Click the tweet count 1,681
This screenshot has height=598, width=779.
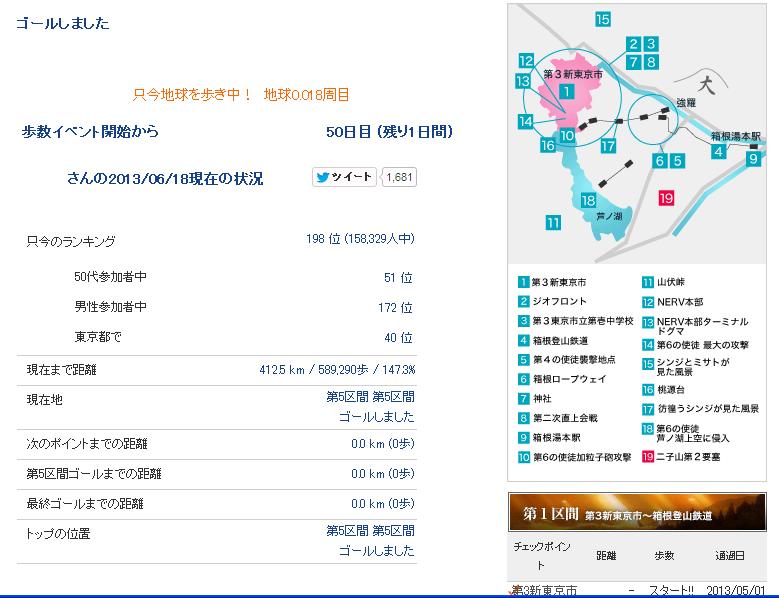[399, 177]
